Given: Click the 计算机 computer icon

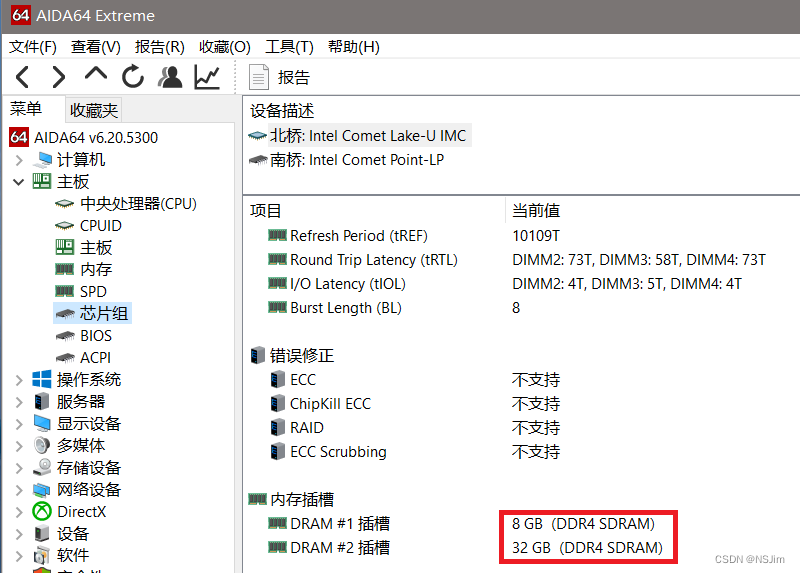Looking at the screenshot, I should pyautogui.click(x=42, y=160).
